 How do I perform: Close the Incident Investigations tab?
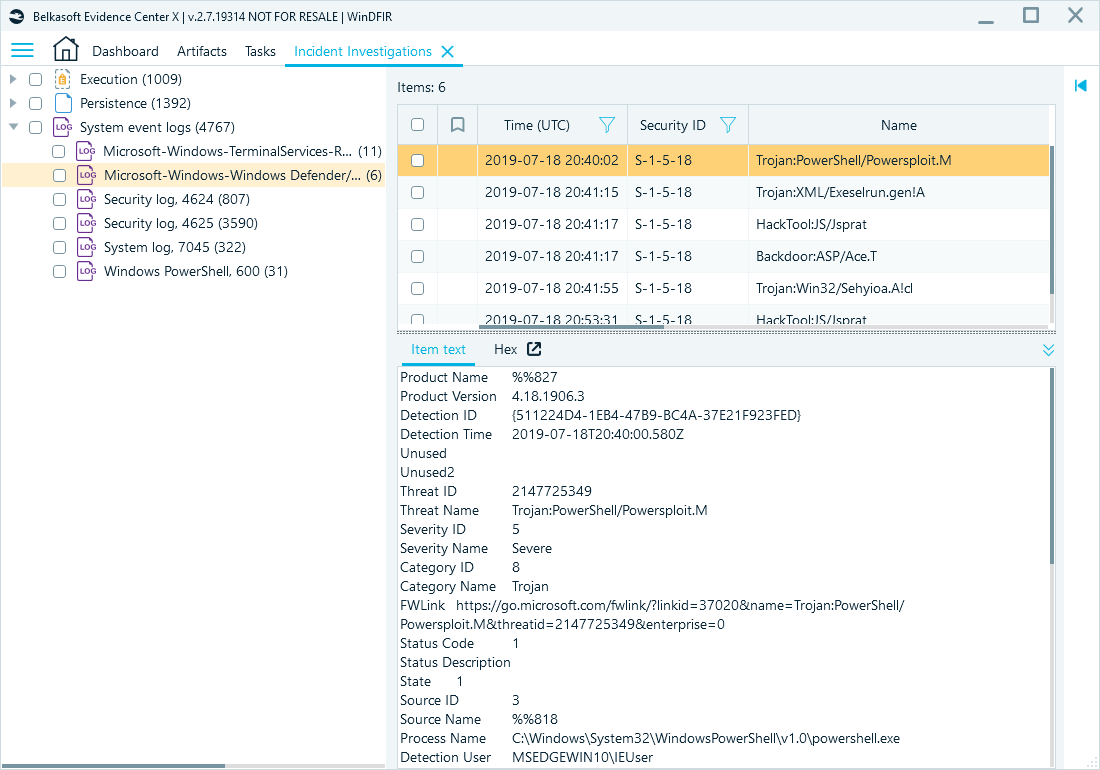tap(448, 51)
